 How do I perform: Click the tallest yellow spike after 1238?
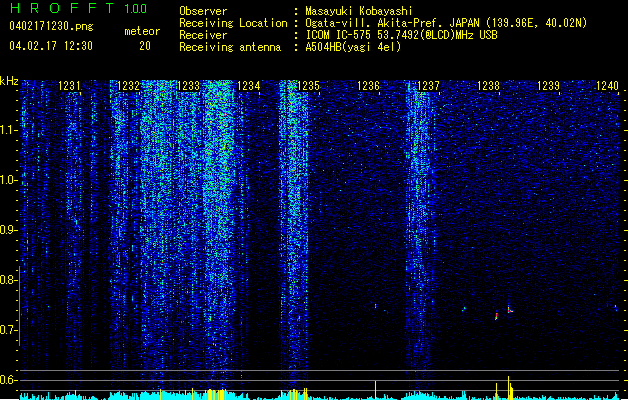pos(508,387)
